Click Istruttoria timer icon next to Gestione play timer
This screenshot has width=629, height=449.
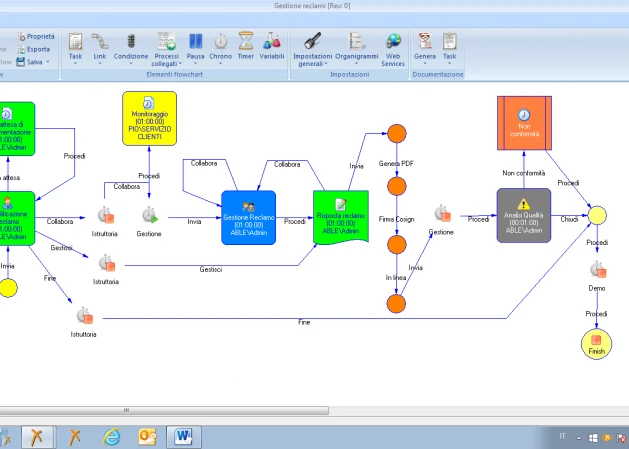[106, 215]
